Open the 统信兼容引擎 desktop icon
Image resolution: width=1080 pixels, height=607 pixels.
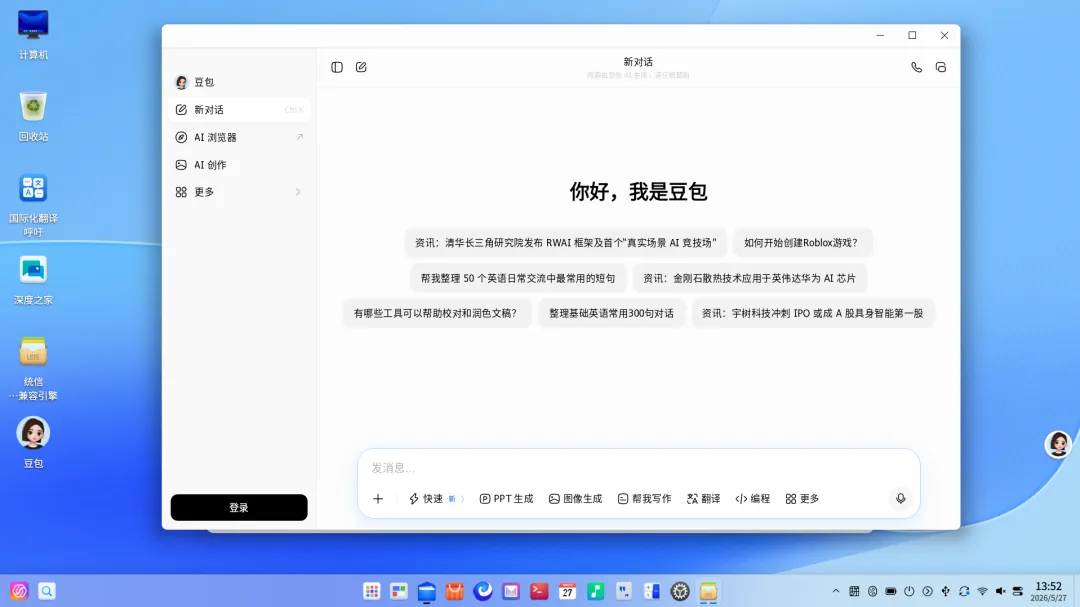33,369
